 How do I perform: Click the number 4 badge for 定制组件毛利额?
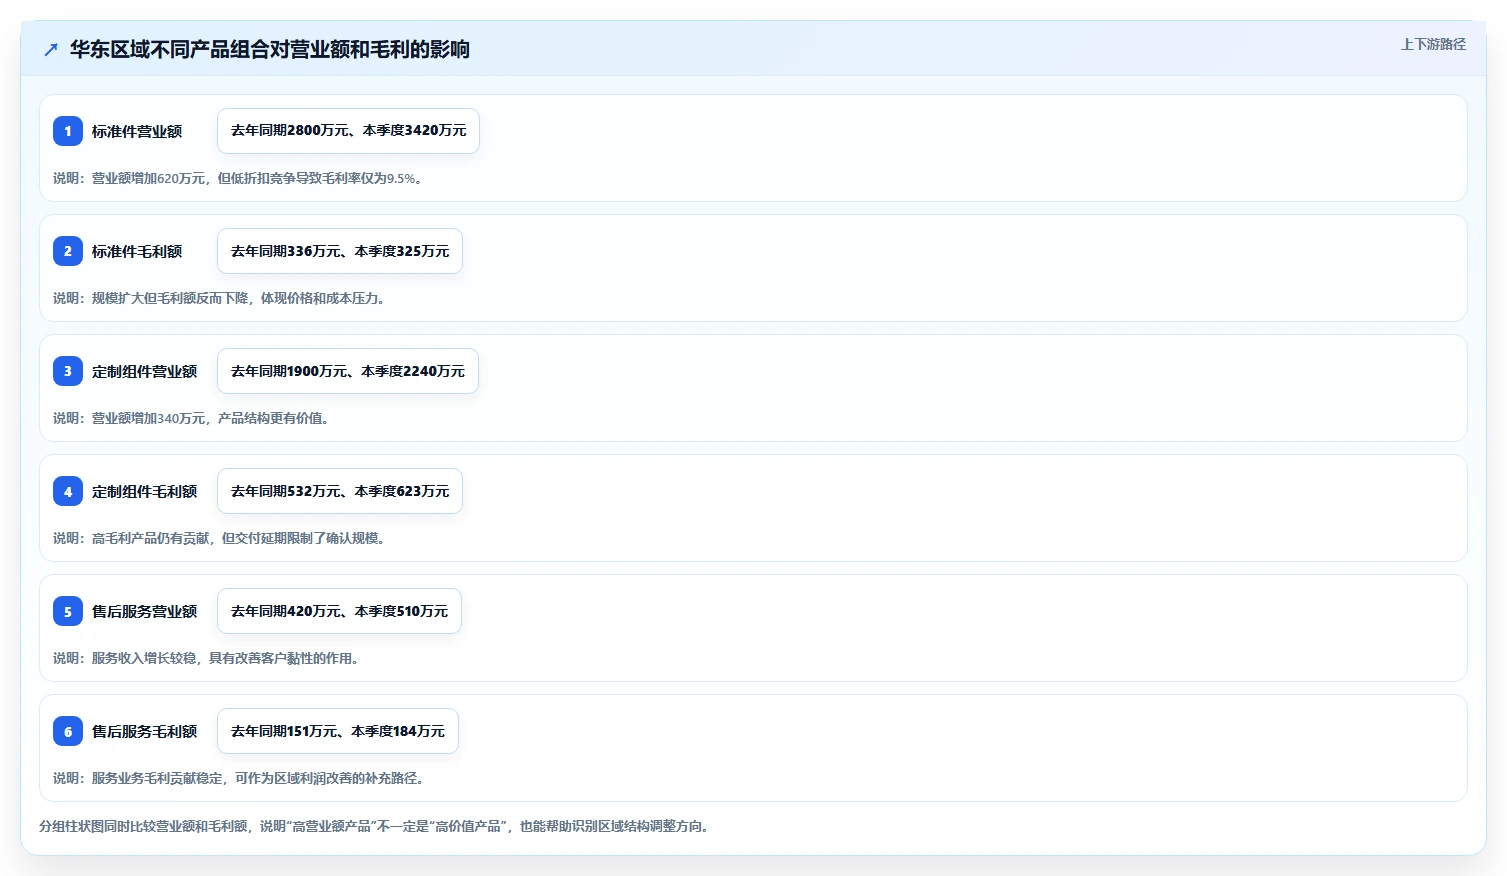68,491
